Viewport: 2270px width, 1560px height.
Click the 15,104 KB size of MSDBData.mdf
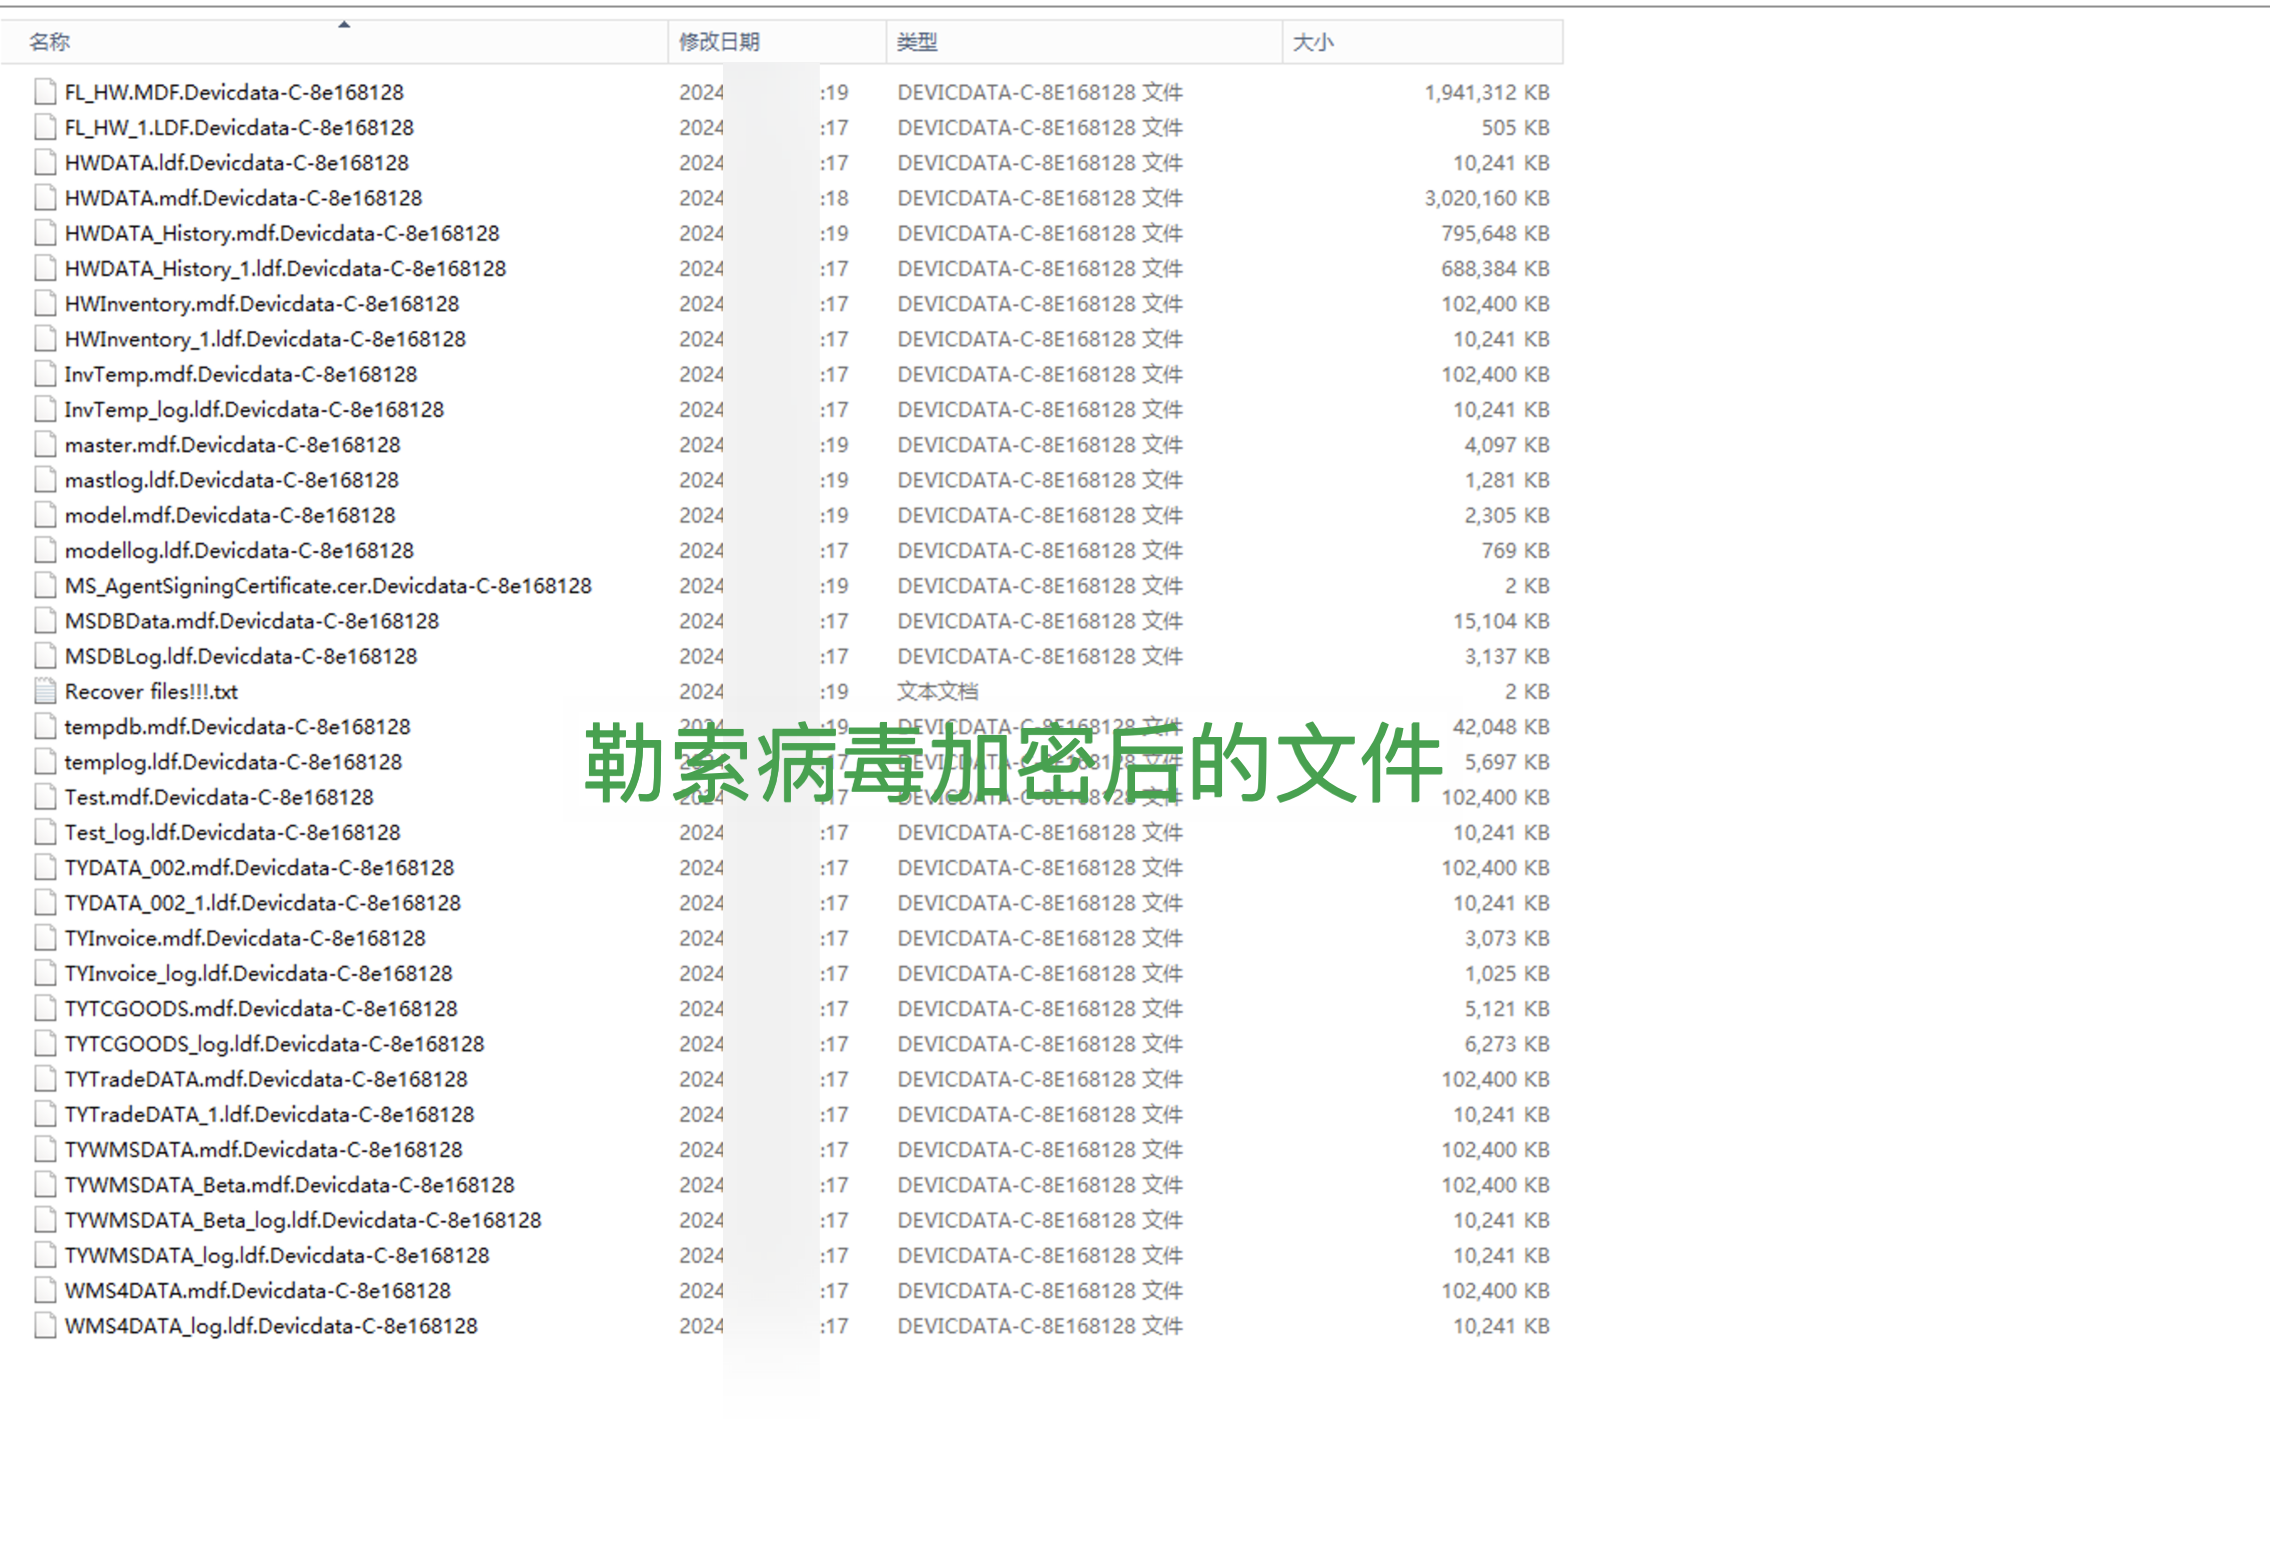[x=1501, y=621]
